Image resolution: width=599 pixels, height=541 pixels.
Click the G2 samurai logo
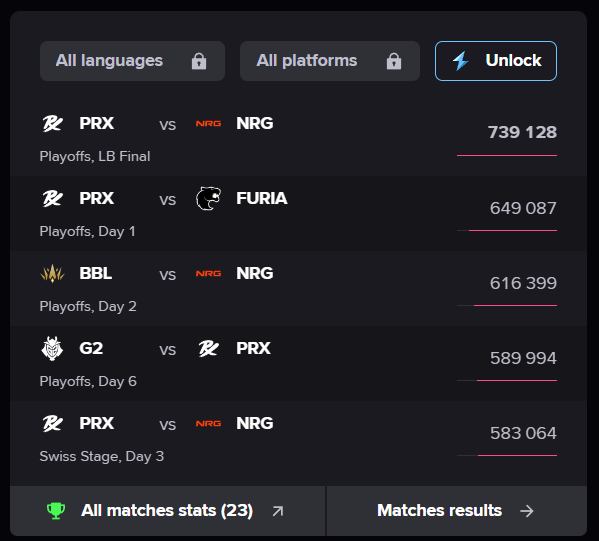52,348
